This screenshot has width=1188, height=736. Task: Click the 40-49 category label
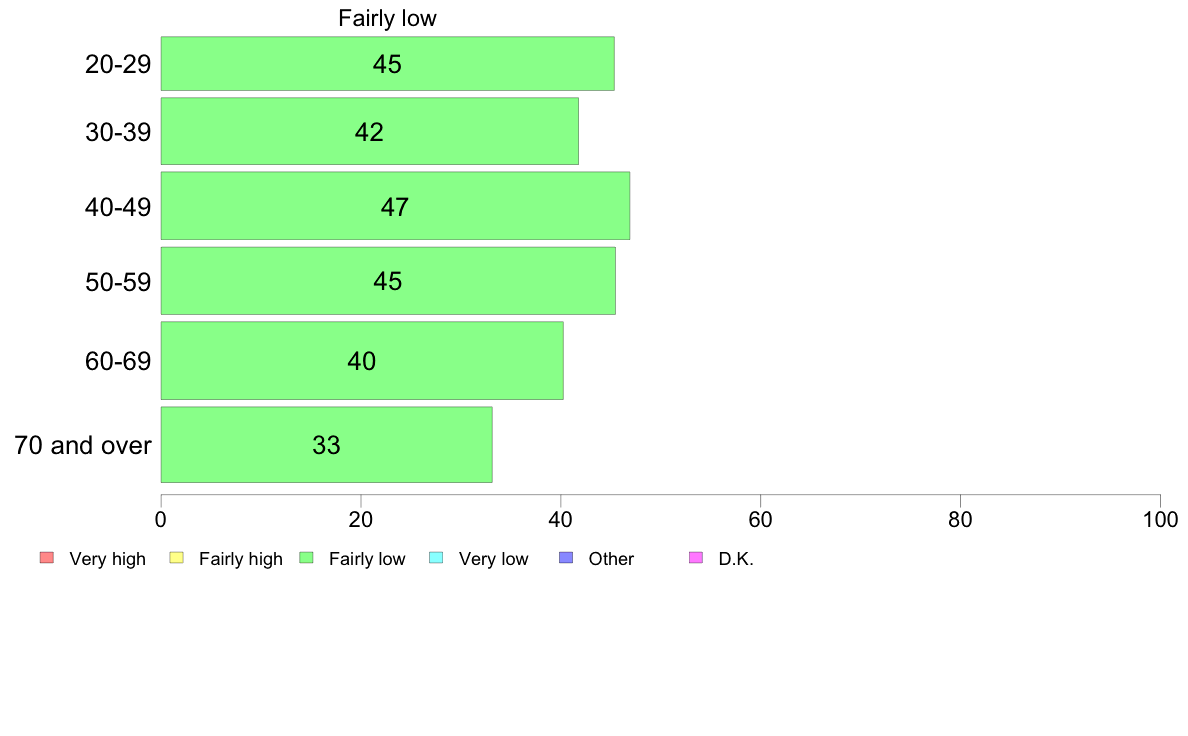pyautogui.click(x=118, y=207)
